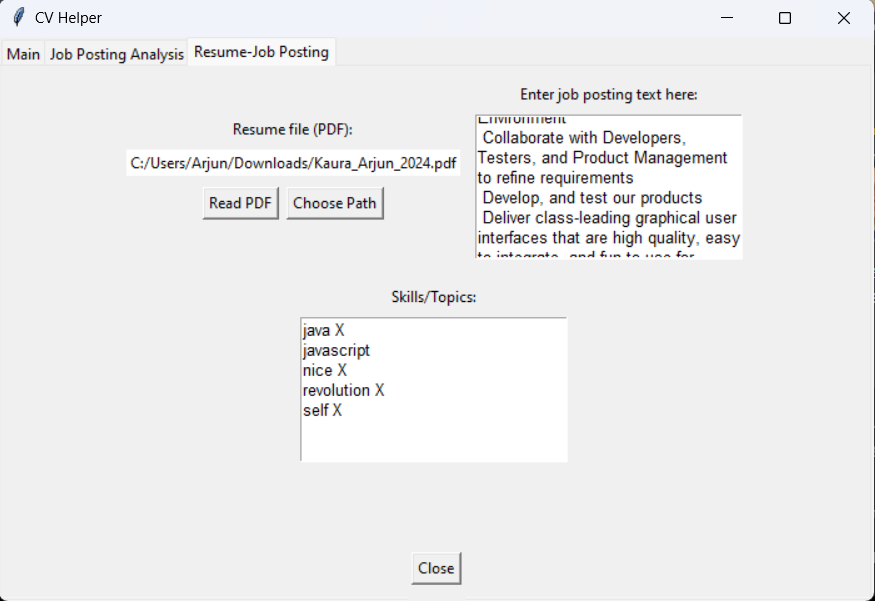
Task: Select 'self X' in Skills/Topics list
Action: point(322,410)
